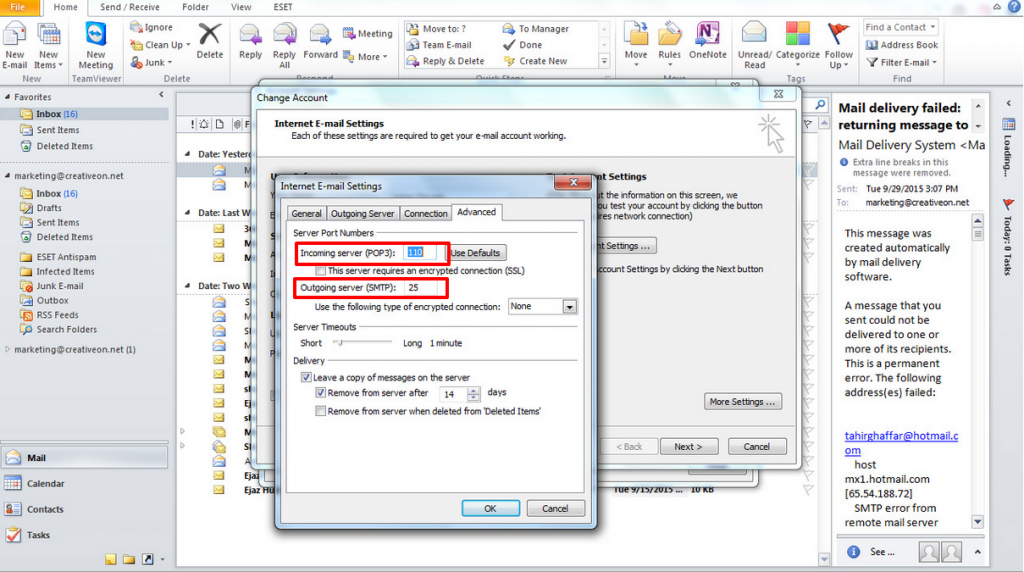Click Next in Change Account window
The height and width of the screenshot is (572, 1024).
(688, 447)
